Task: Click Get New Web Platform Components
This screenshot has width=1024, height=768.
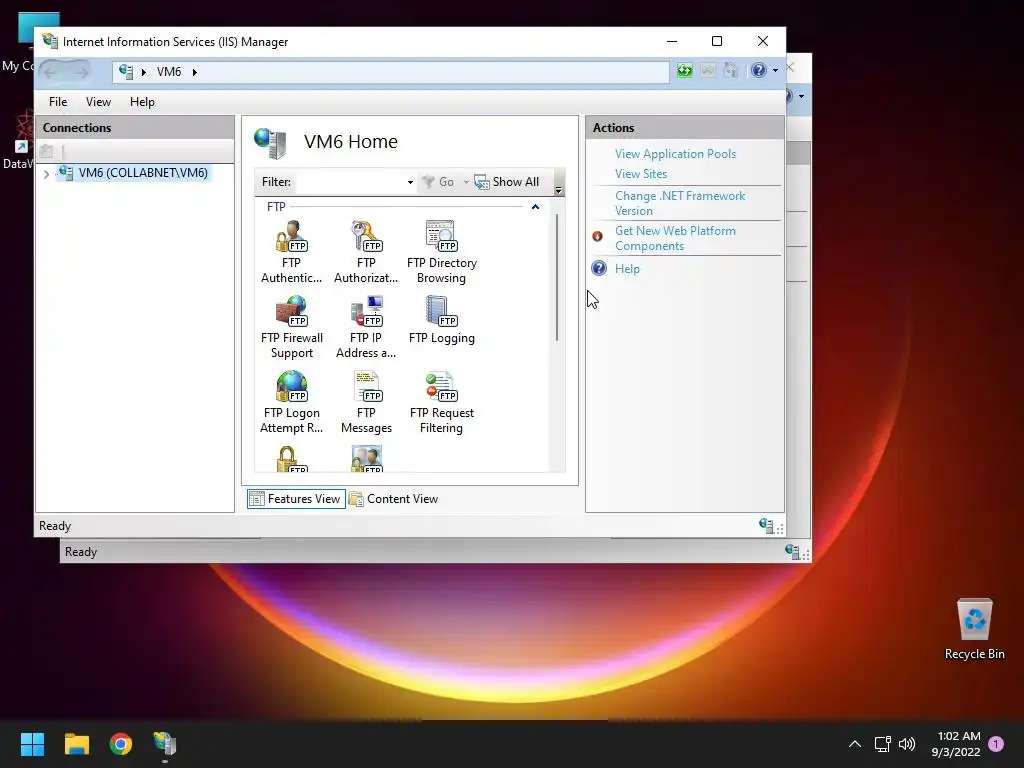Action: (675, 238)
